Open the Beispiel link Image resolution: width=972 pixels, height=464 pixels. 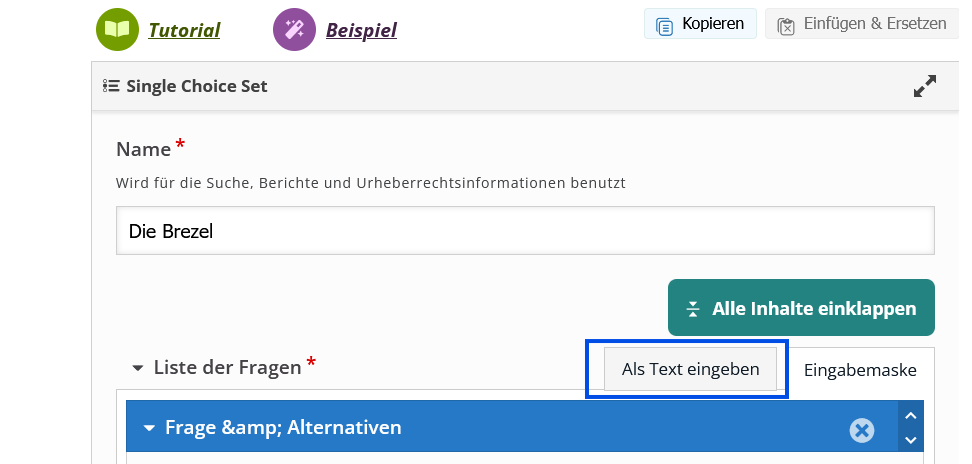361,30
